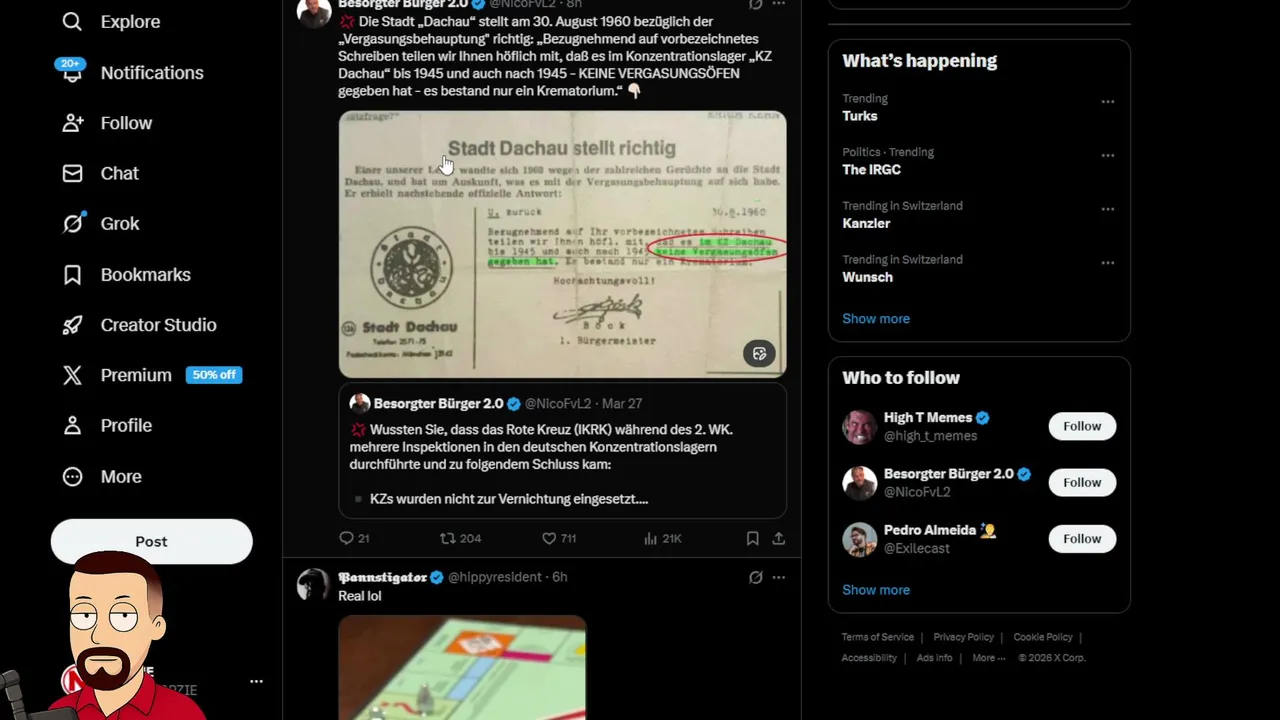View analytics showing 21K views
Screen dimensions: 1280x720
coord(662,538)
